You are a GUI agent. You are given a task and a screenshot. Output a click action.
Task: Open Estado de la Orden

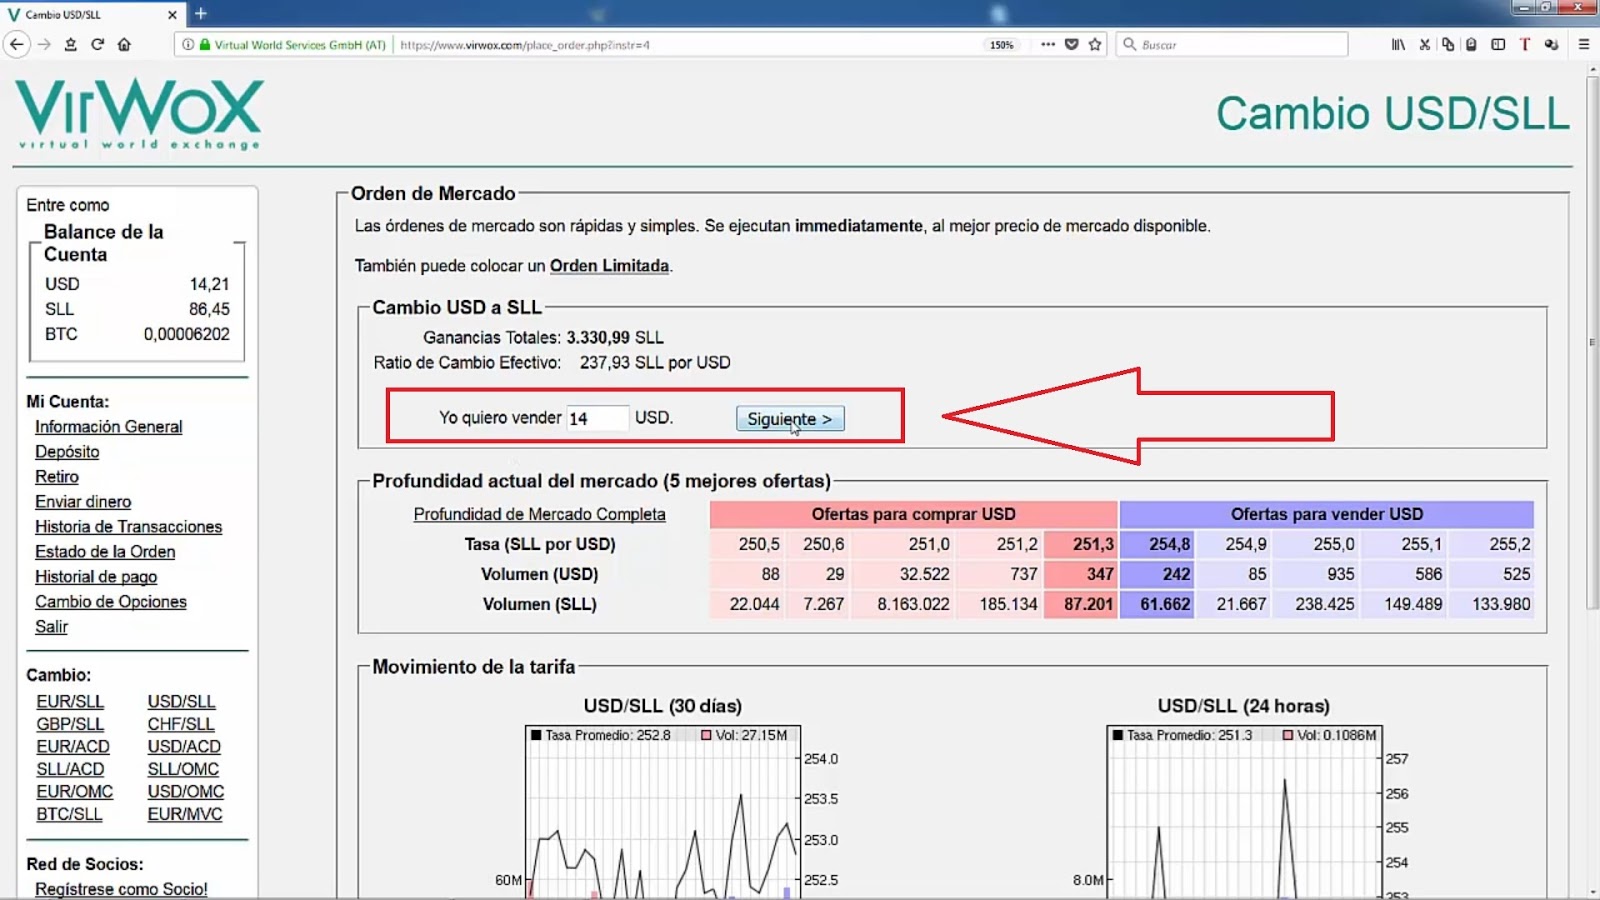(x=105, y=552)
